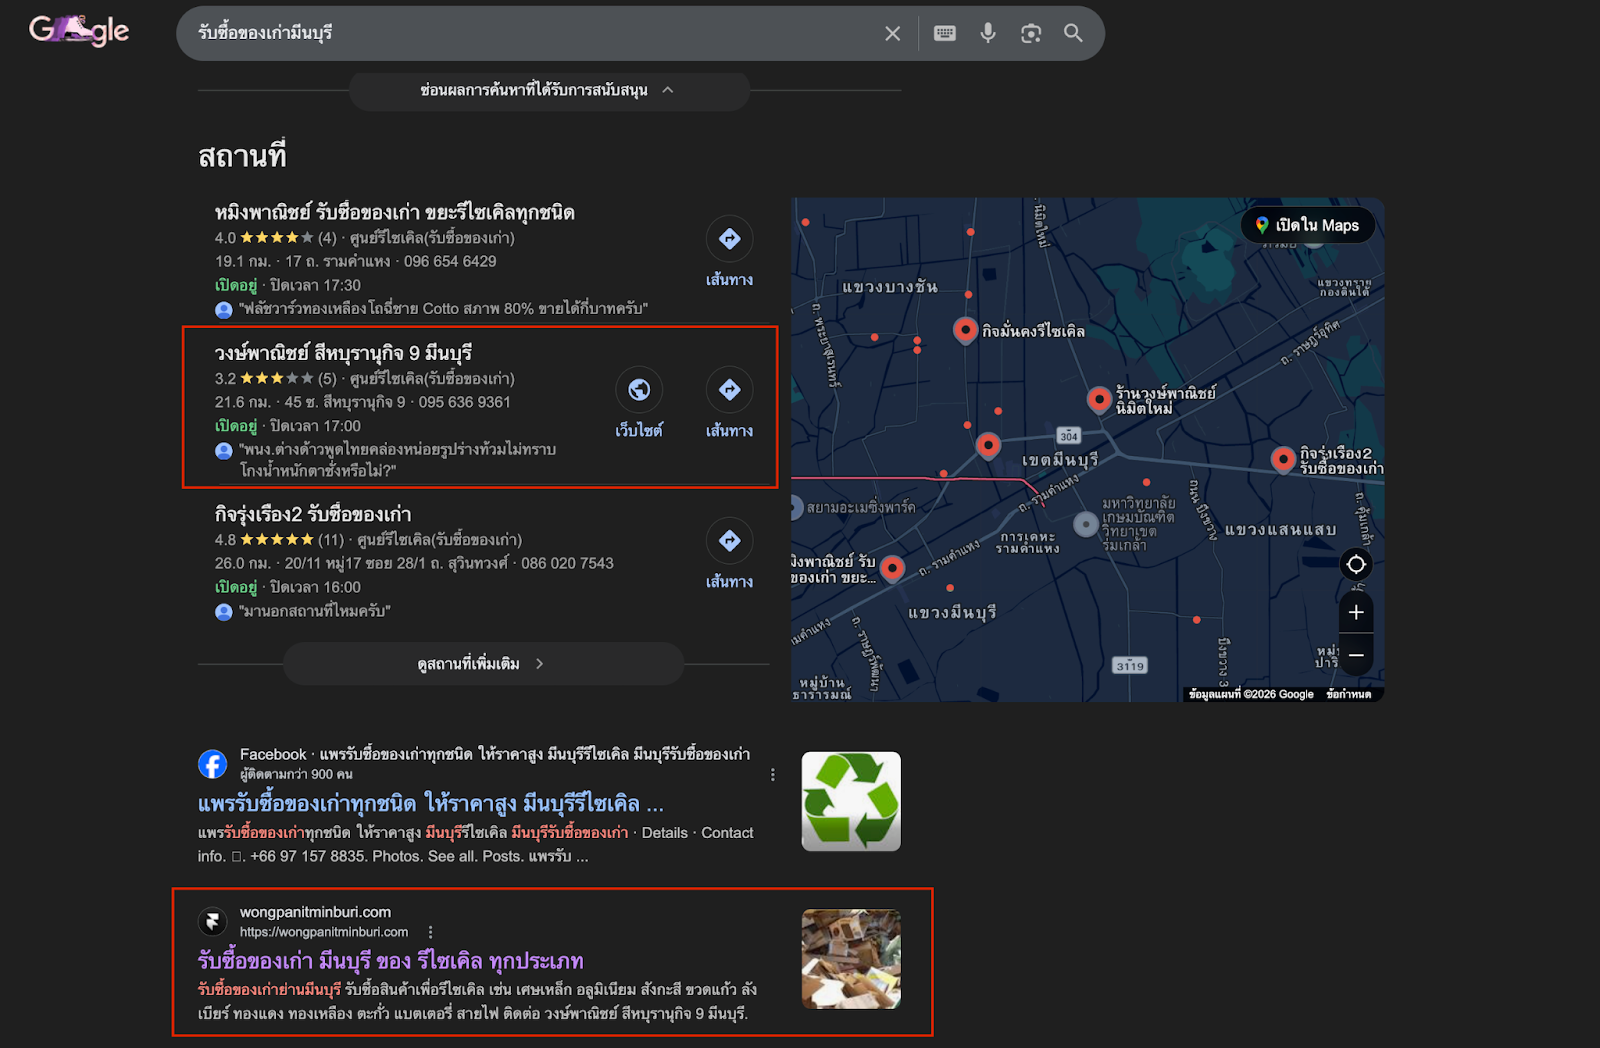Select the กิจมั่นคงรีไซเคิล map pin
This screenshot has width=1600, height=1048.
[965, 329]
